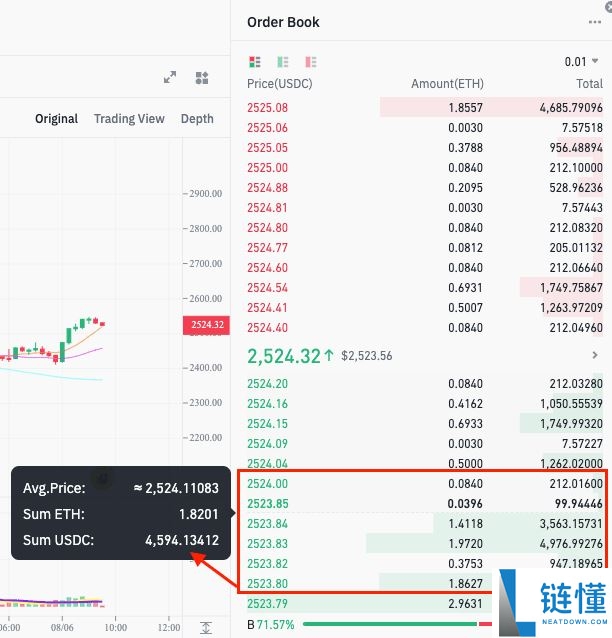Show buy orders only view icon
The width and height of the screenshot is (612, 638).
(x=283, y=62)
